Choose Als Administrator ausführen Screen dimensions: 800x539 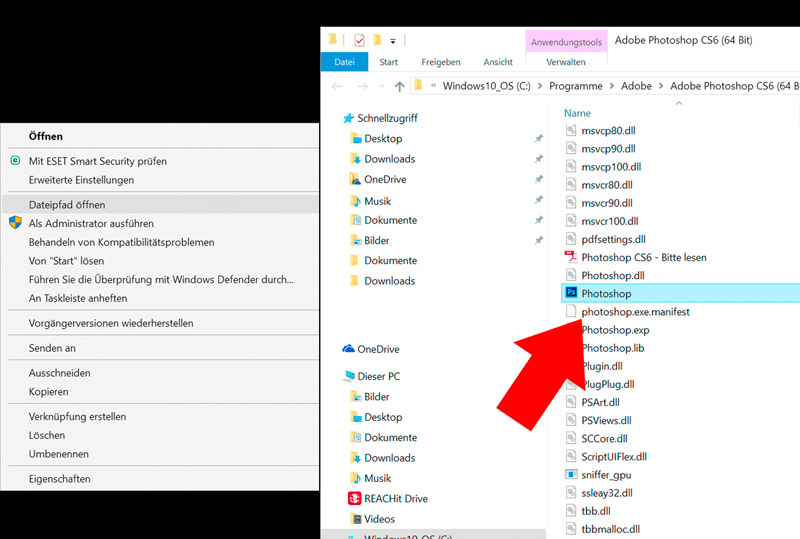click(x=162, y=224)
